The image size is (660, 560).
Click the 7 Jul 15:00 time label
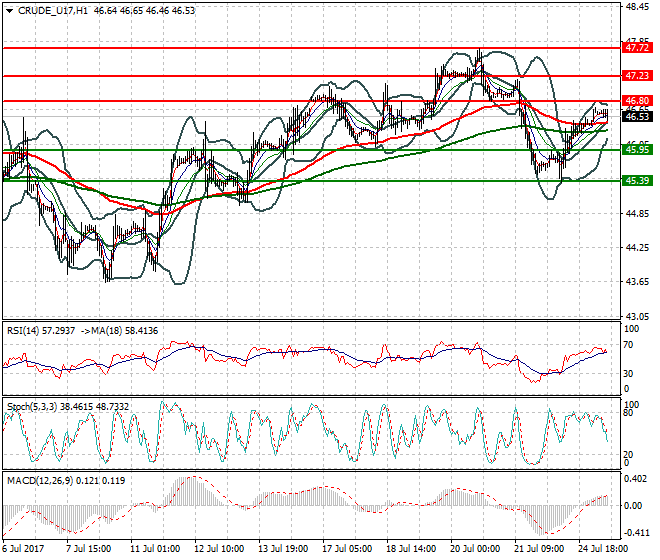(89, 549)
